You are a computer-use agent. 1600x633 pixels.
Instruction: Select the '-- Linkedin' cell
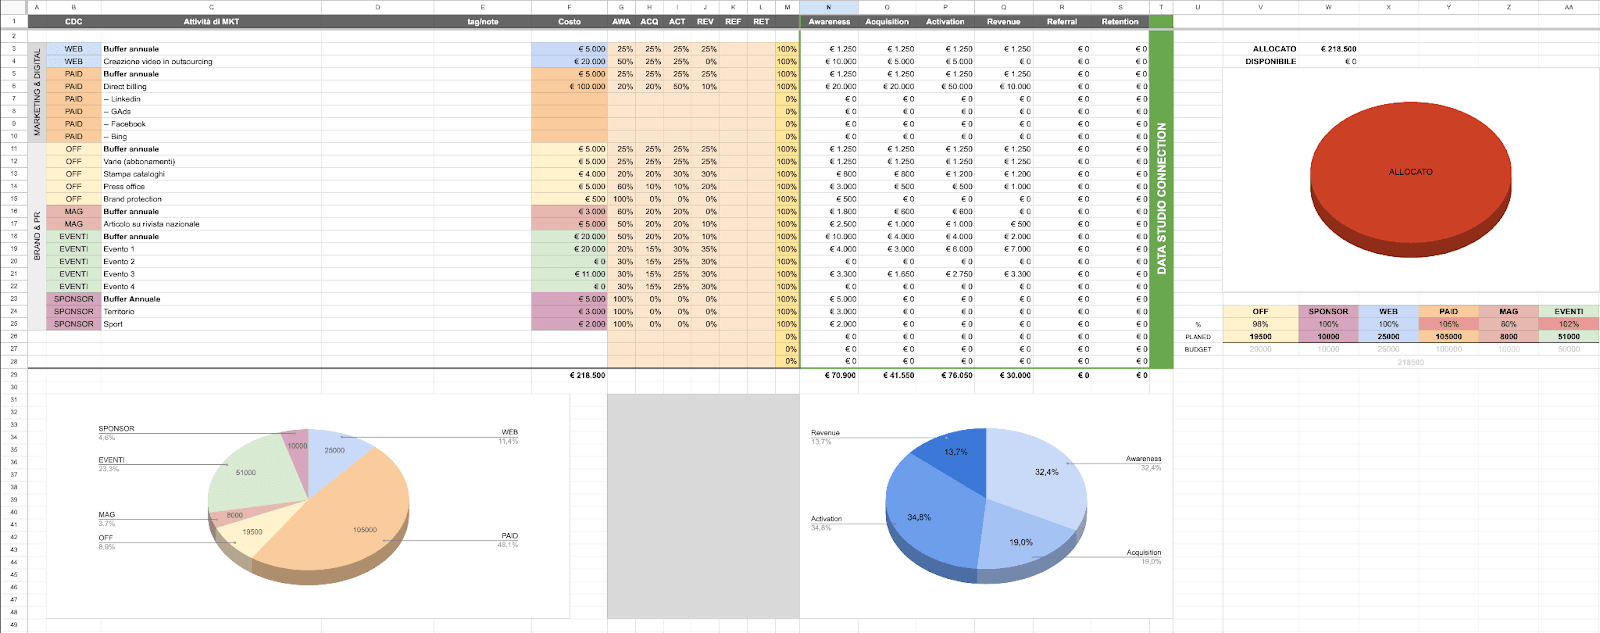pos(211,99)
